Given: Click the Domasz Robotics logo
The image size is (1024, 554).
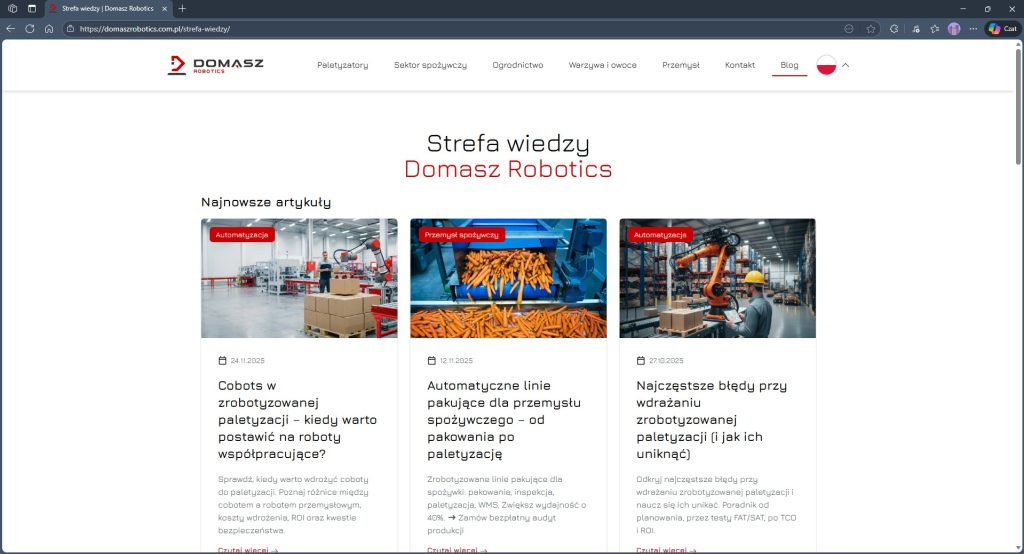Looking at the screenshot, I should pos(215,65).
